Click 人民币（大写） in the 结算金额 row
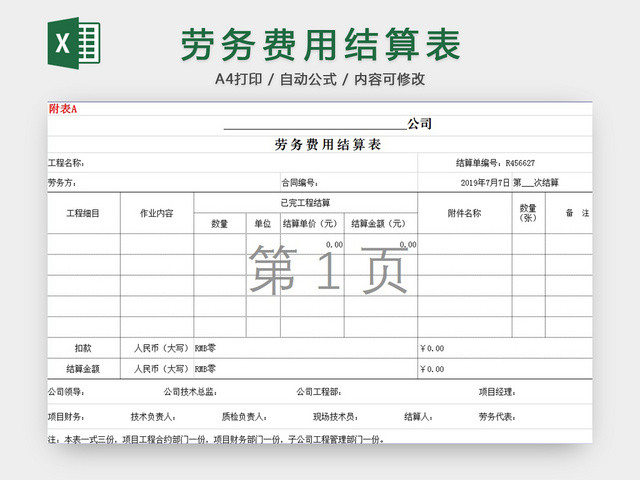The image size is (640, 480). point(161,369)
